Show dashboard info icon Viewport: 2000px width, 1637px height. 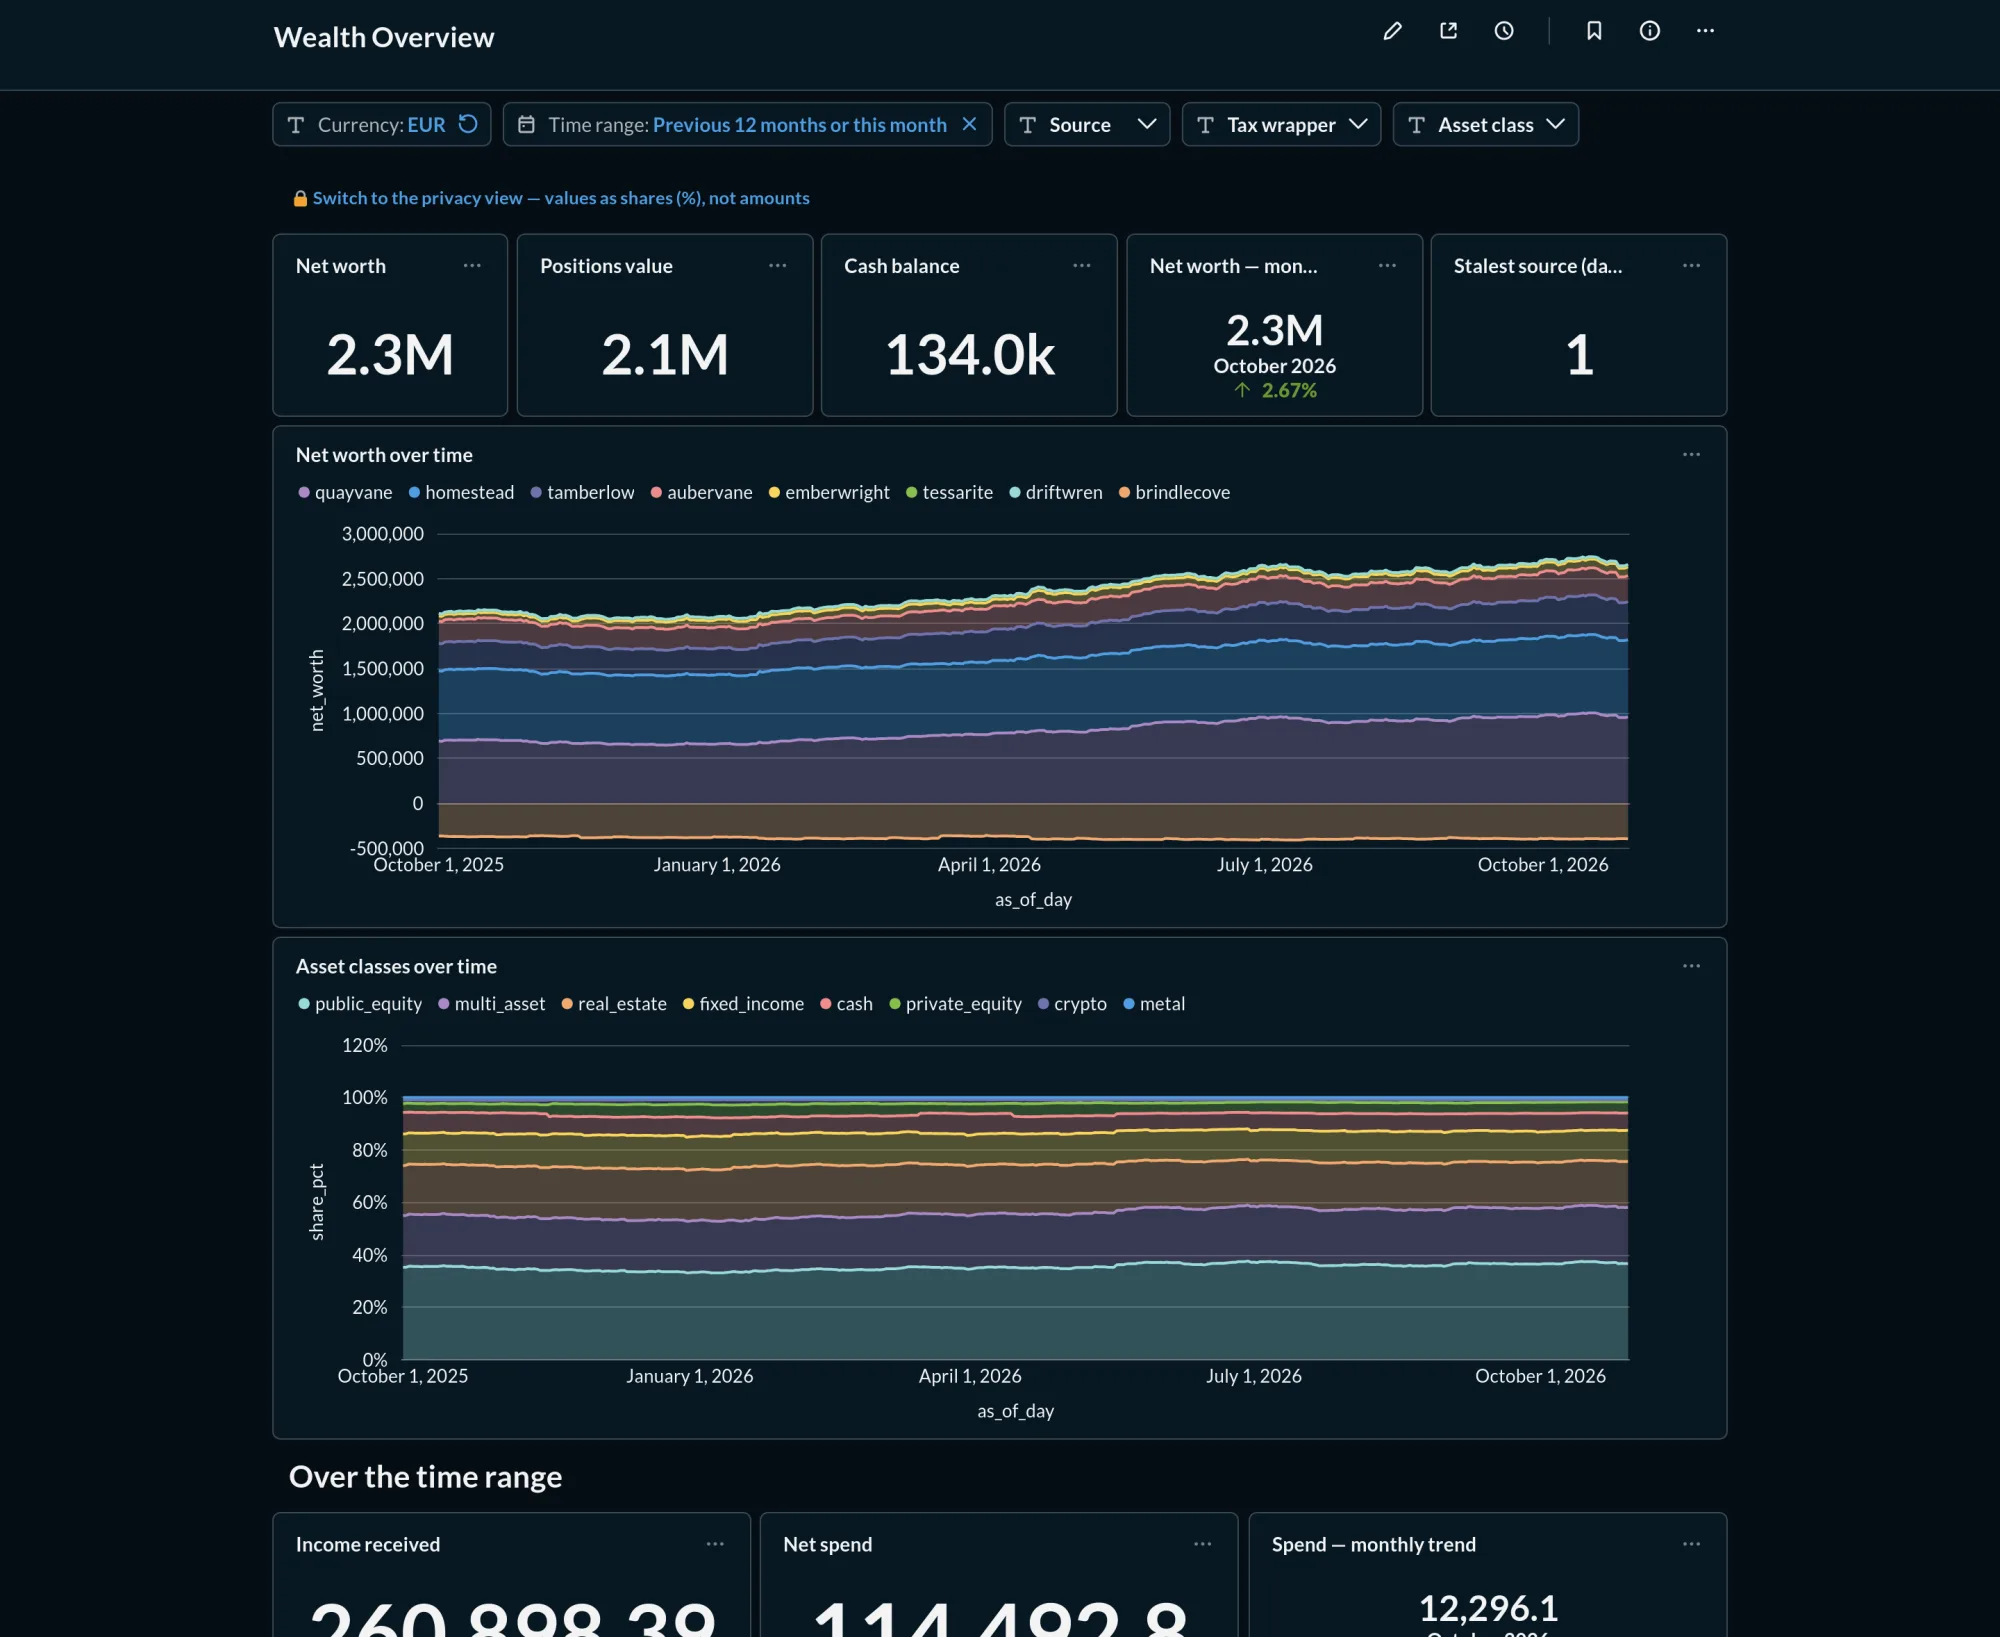point(1650,31)
